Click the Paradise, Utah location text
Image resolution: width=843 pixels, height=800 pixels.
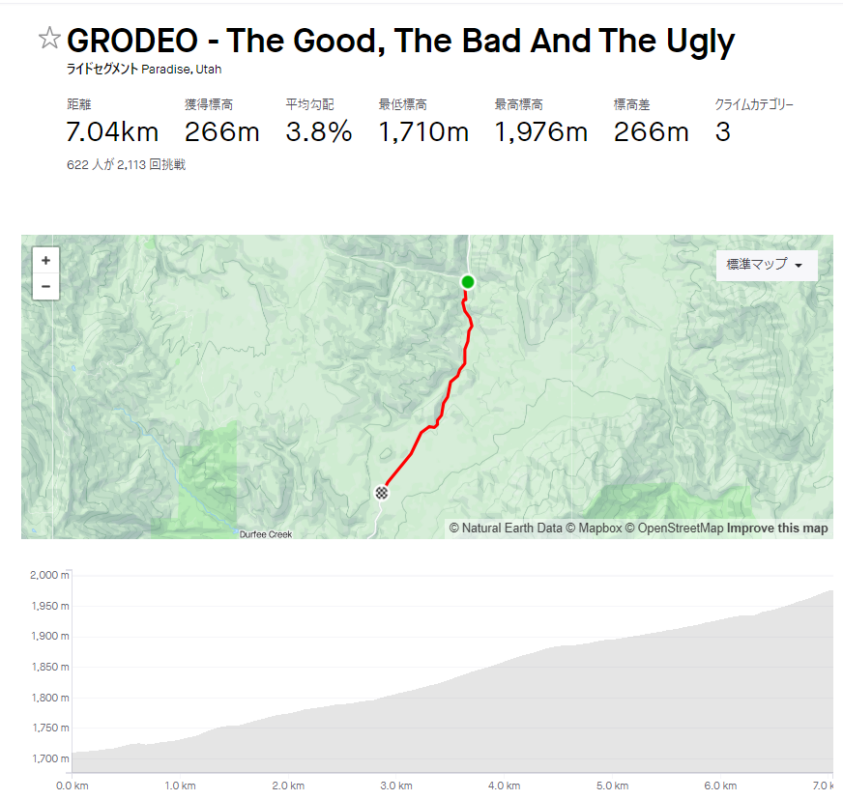(182, 70)
